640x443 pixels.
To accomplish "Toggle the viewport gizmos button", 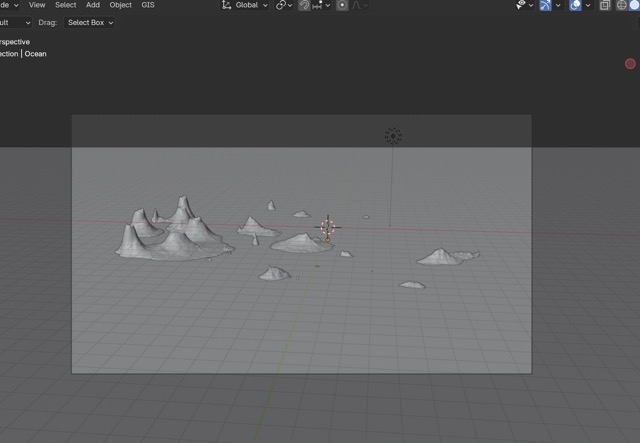I will coord(546,5).
